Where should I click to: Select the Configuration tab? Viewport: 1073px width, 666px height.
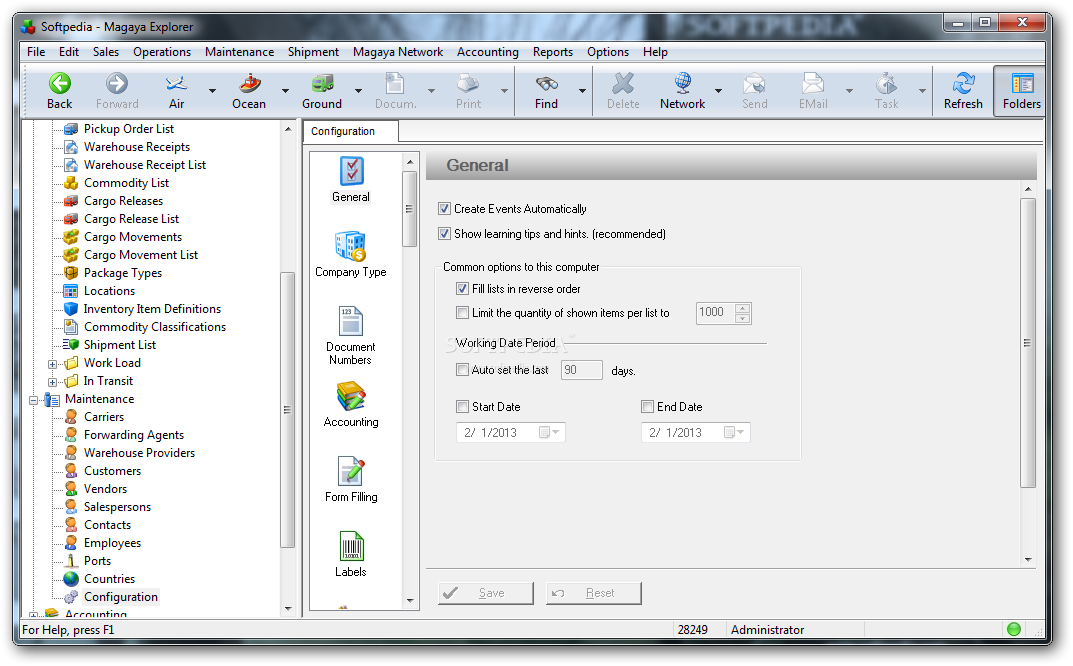(350, 131)
